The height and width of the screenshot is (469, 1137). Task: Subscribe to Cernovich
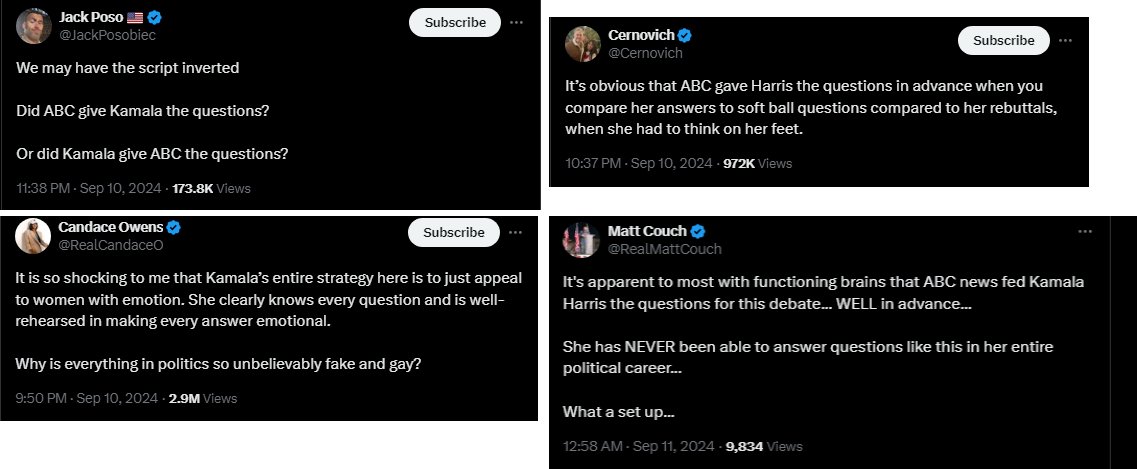[x=1003, y=40]
